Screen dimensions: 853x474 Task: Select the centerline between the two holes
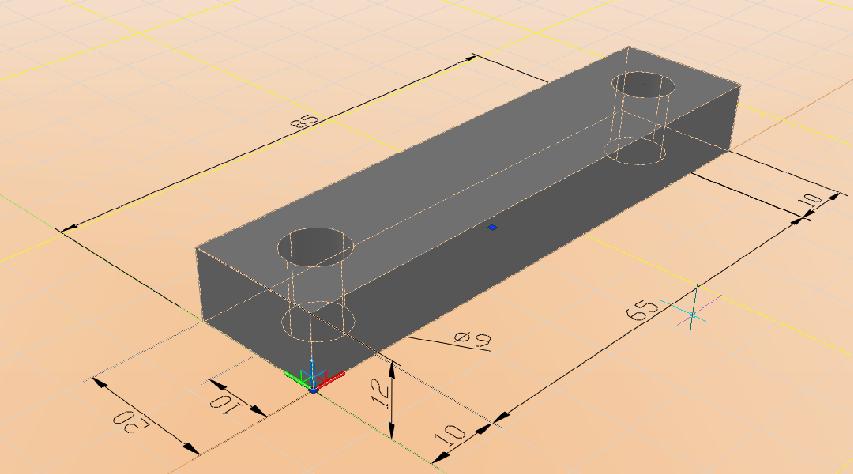click(x=480, y=183)
